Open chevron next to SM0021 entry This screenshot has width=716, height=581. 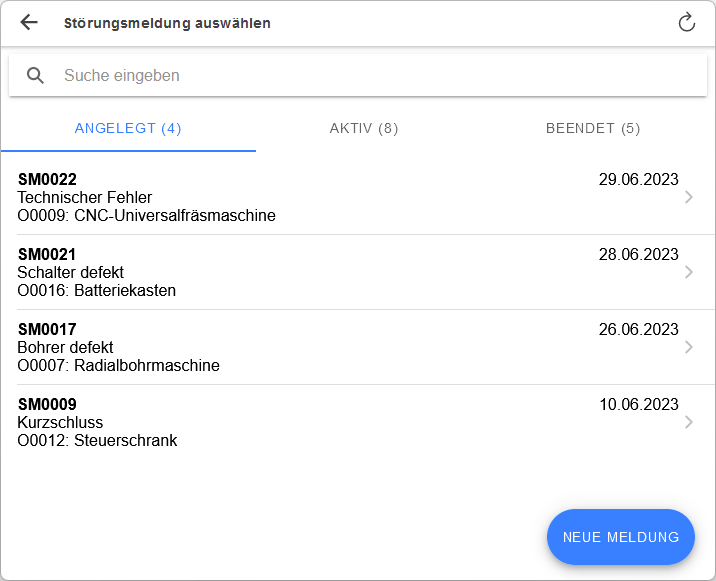click(x=688, y=272)
